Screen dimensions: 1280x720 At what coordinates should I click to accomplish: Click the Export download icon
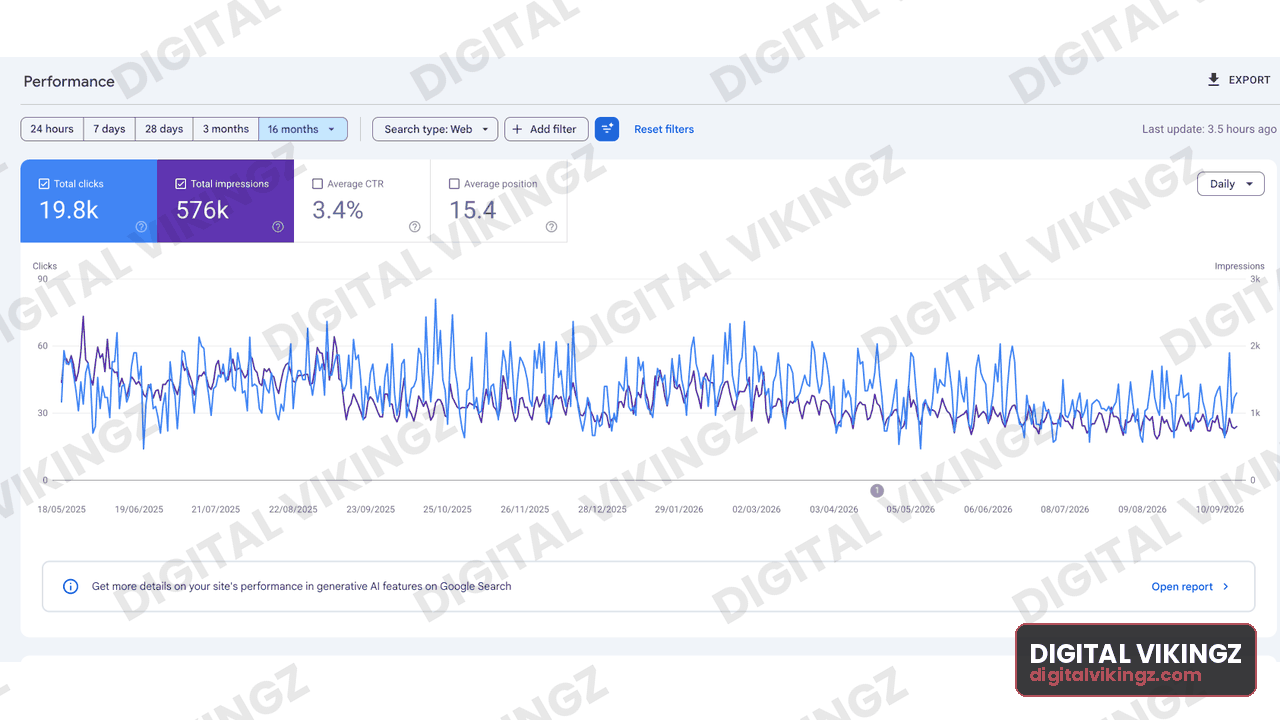point(1214,80)
